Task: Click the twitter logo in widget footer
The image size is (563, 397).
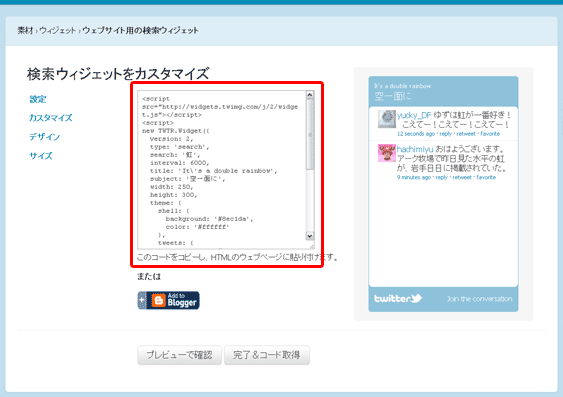Action: [398, 298]
